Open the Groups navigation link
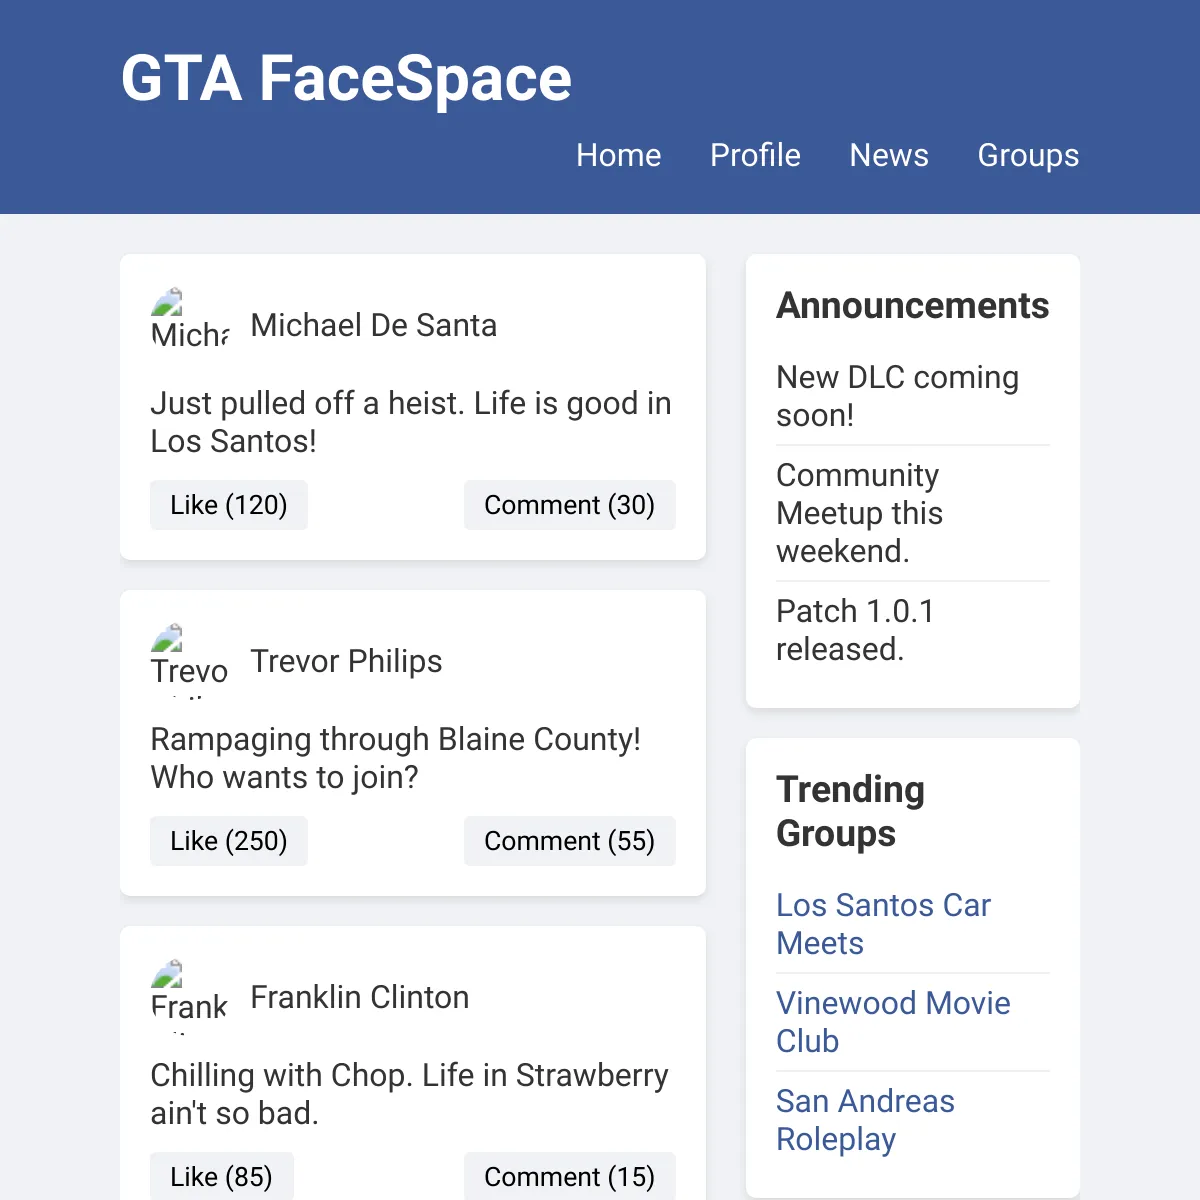1200x1200 pixels. tap(1028, 155)
